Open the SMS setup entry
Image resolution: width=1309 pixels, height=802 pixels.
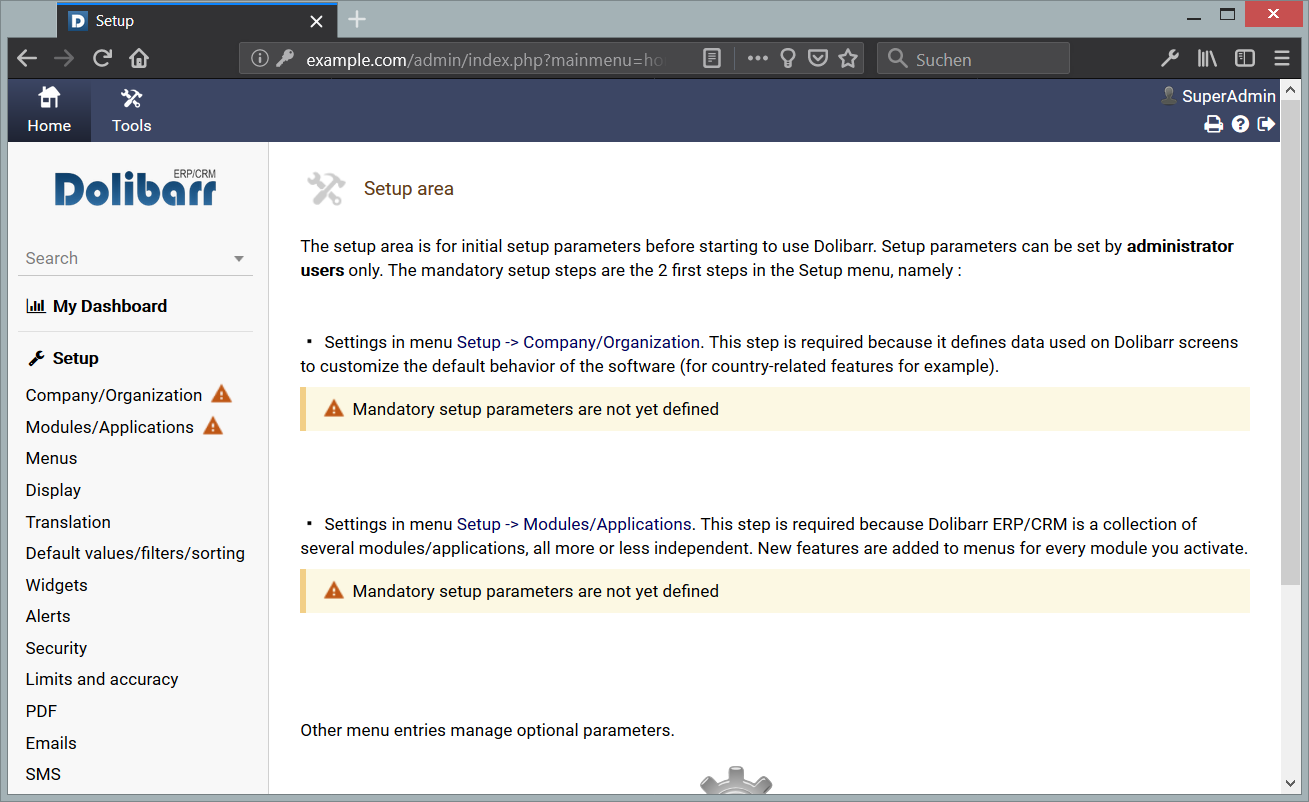point(43,774)
